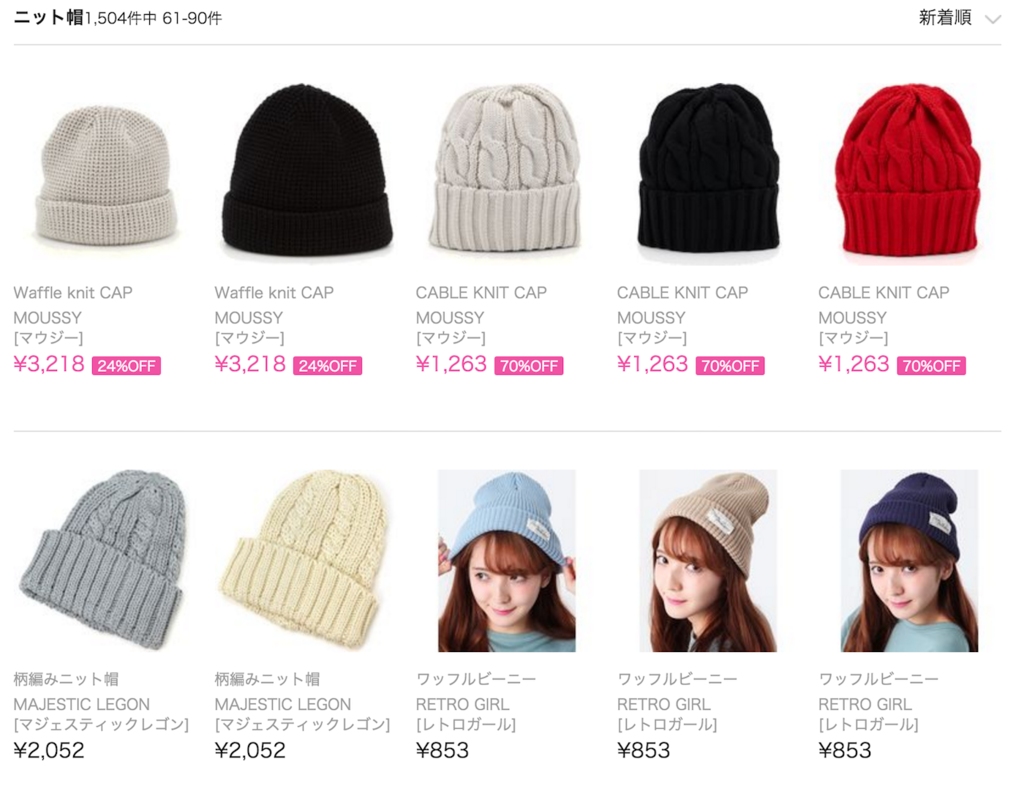This screenshot has width=1024, height=797.
Task: Click the first 柄編みニット帽 product title
Action: click(x=66, y=679)
